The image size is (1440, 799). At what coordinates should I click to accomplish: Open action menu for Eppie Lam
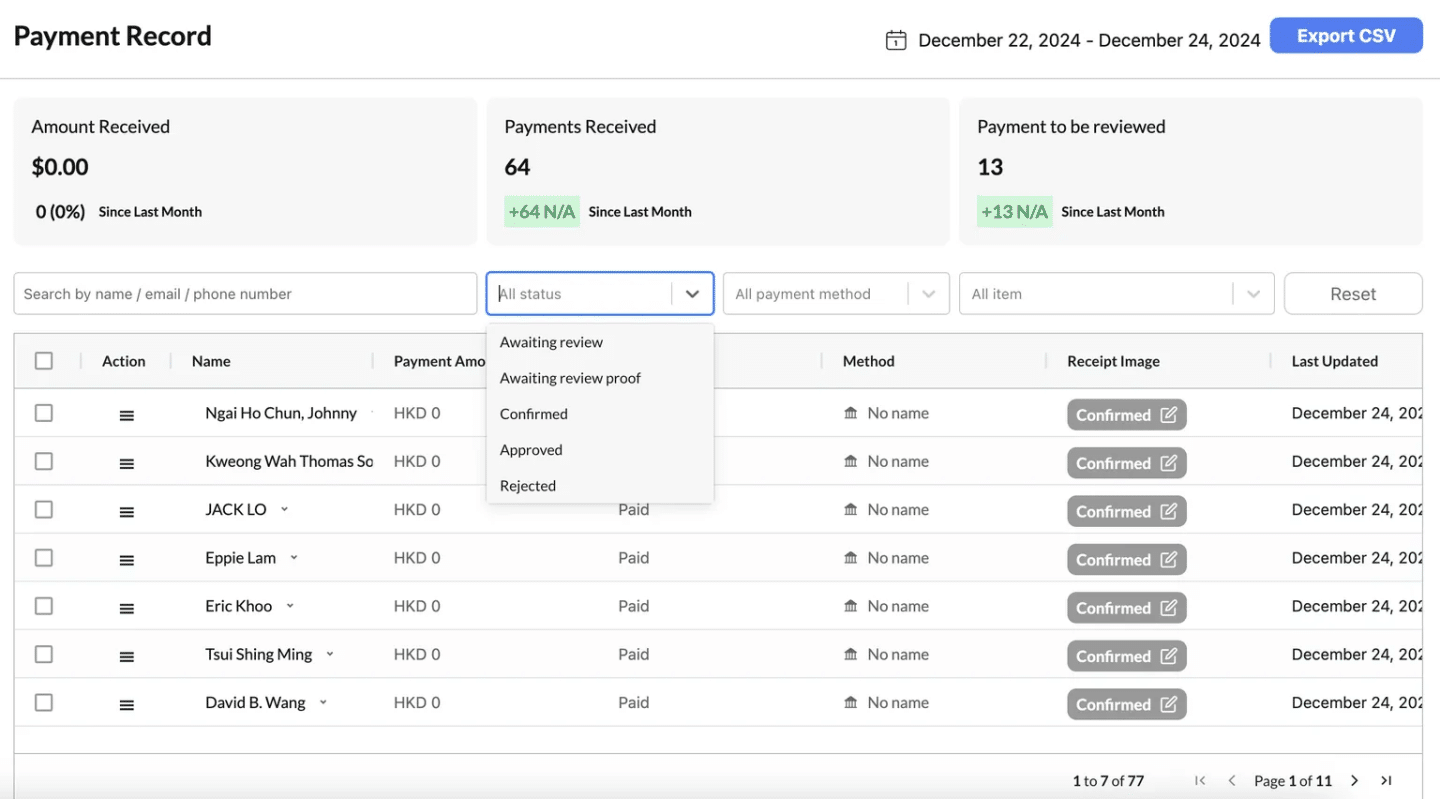coord(127,560)
